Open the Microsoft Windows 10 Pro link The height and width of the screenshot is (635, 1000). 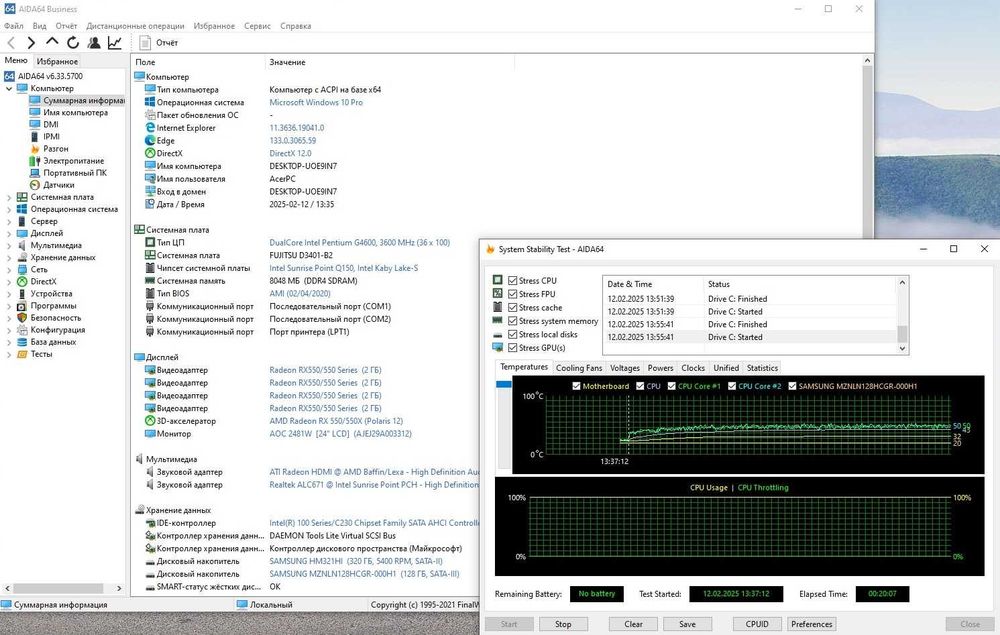316,102
